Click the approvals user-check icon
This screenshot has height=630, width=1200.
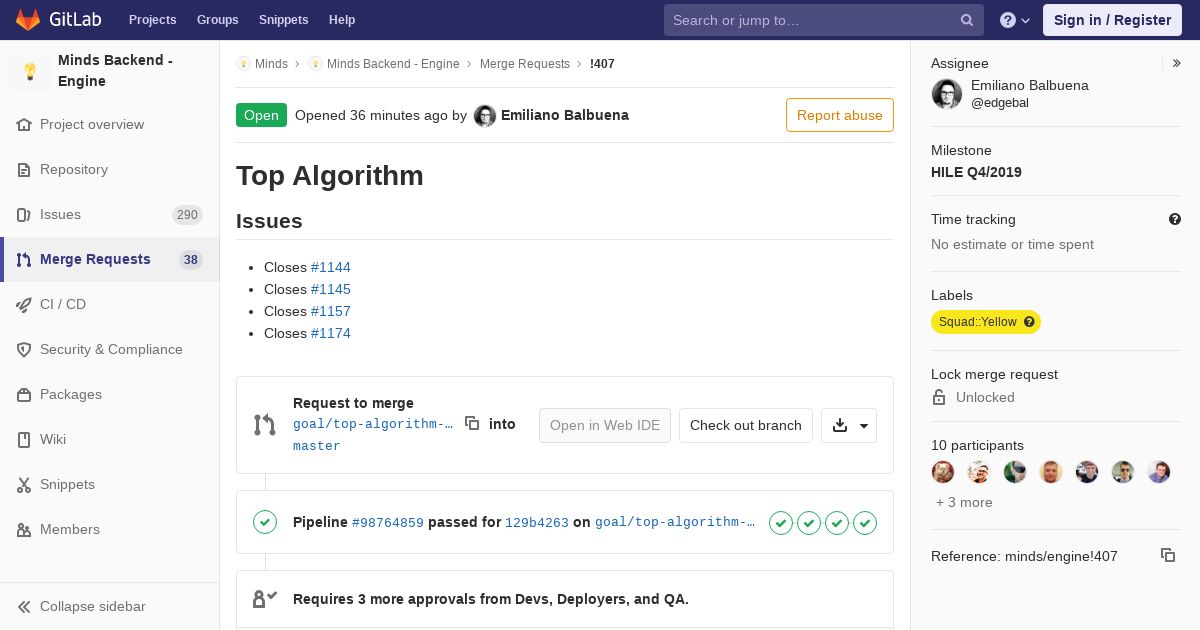[265, 599]
